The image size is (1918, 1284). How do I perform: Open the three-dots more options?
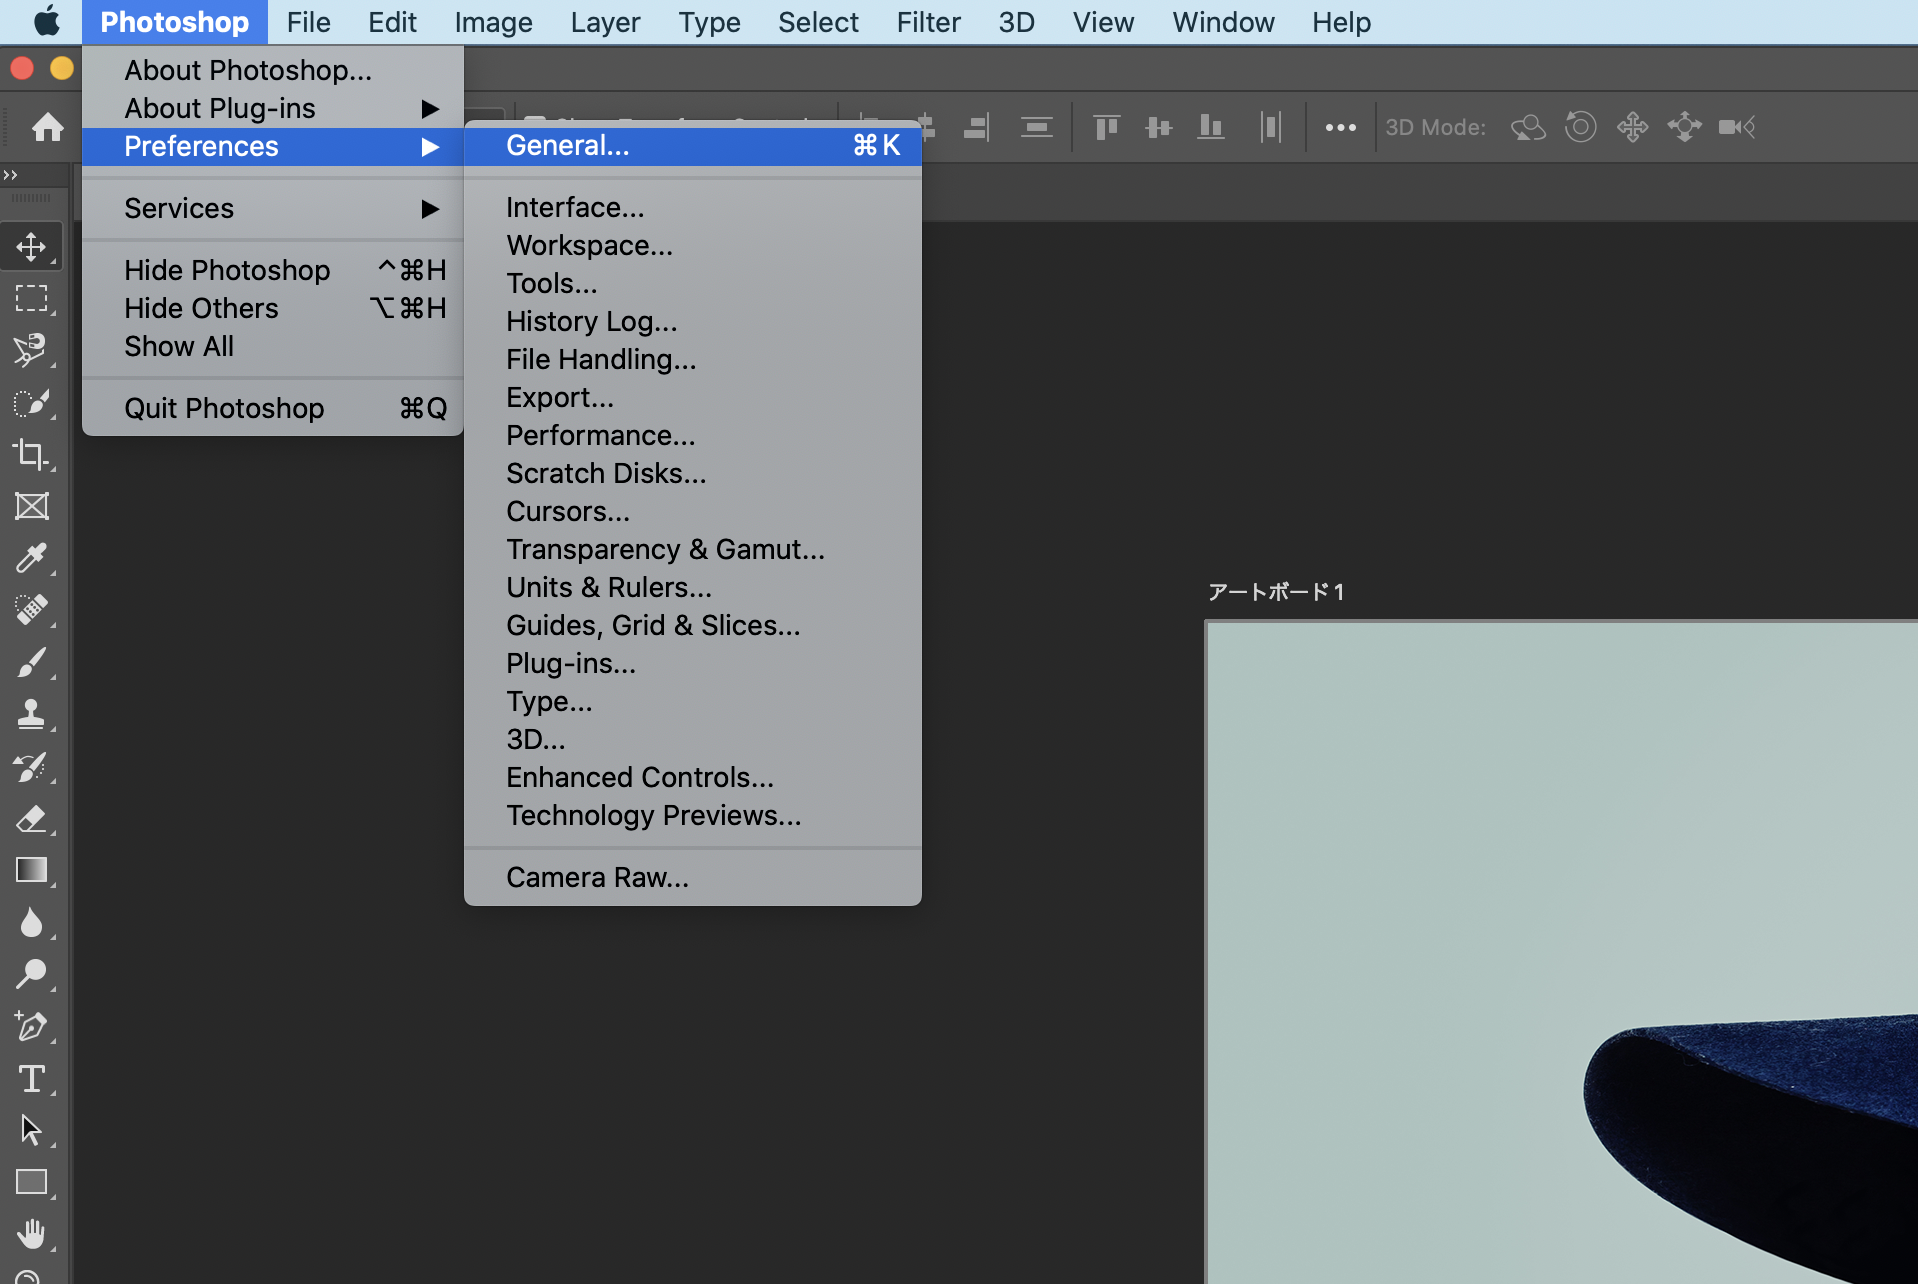click(x=1340, y=127)
